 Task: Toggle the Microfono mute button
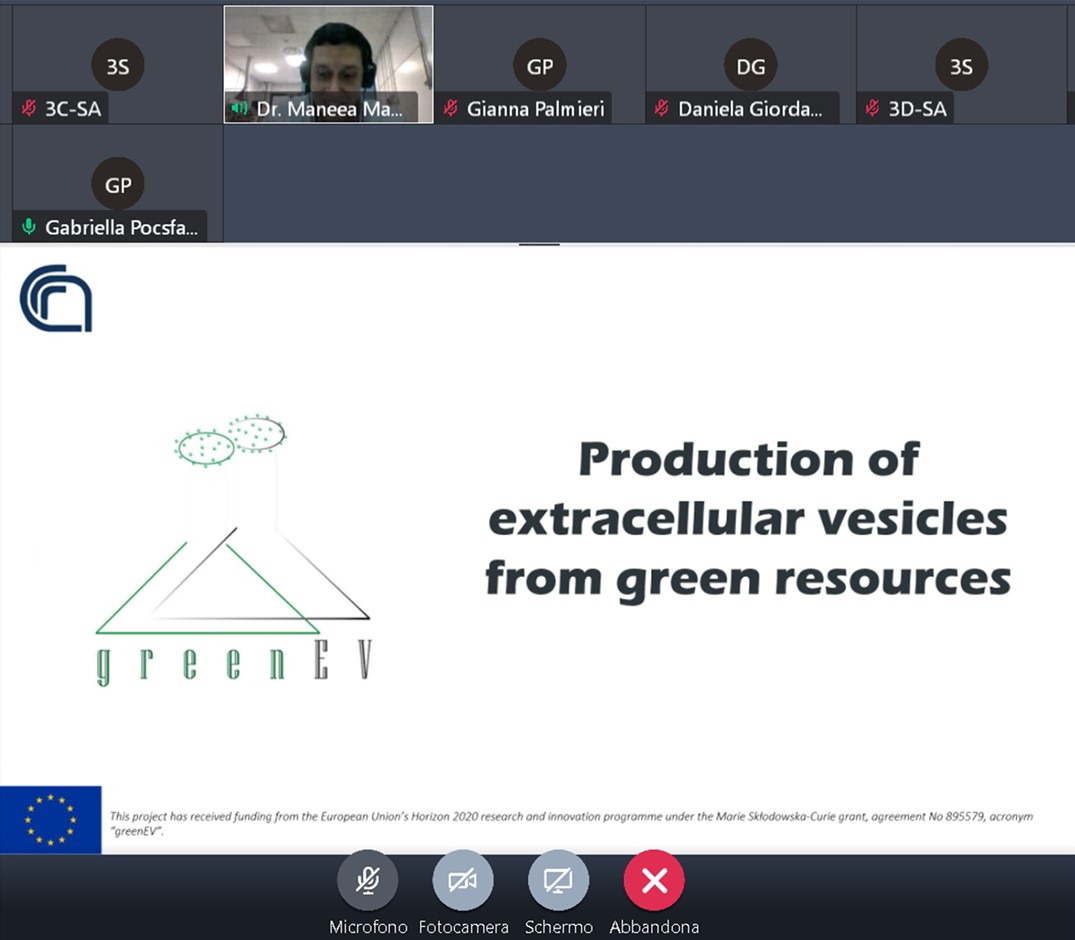tap(367, 880)
